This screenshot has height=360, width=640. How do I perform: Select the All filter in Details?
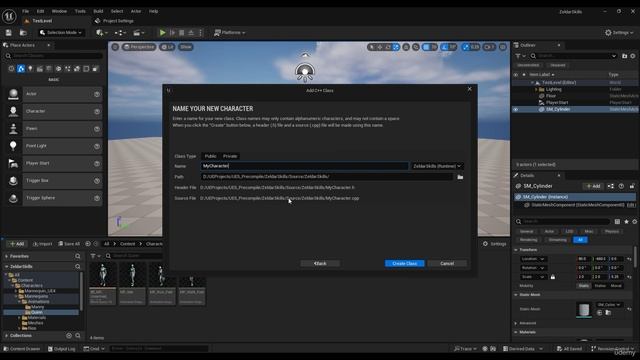tap(580, 240)
